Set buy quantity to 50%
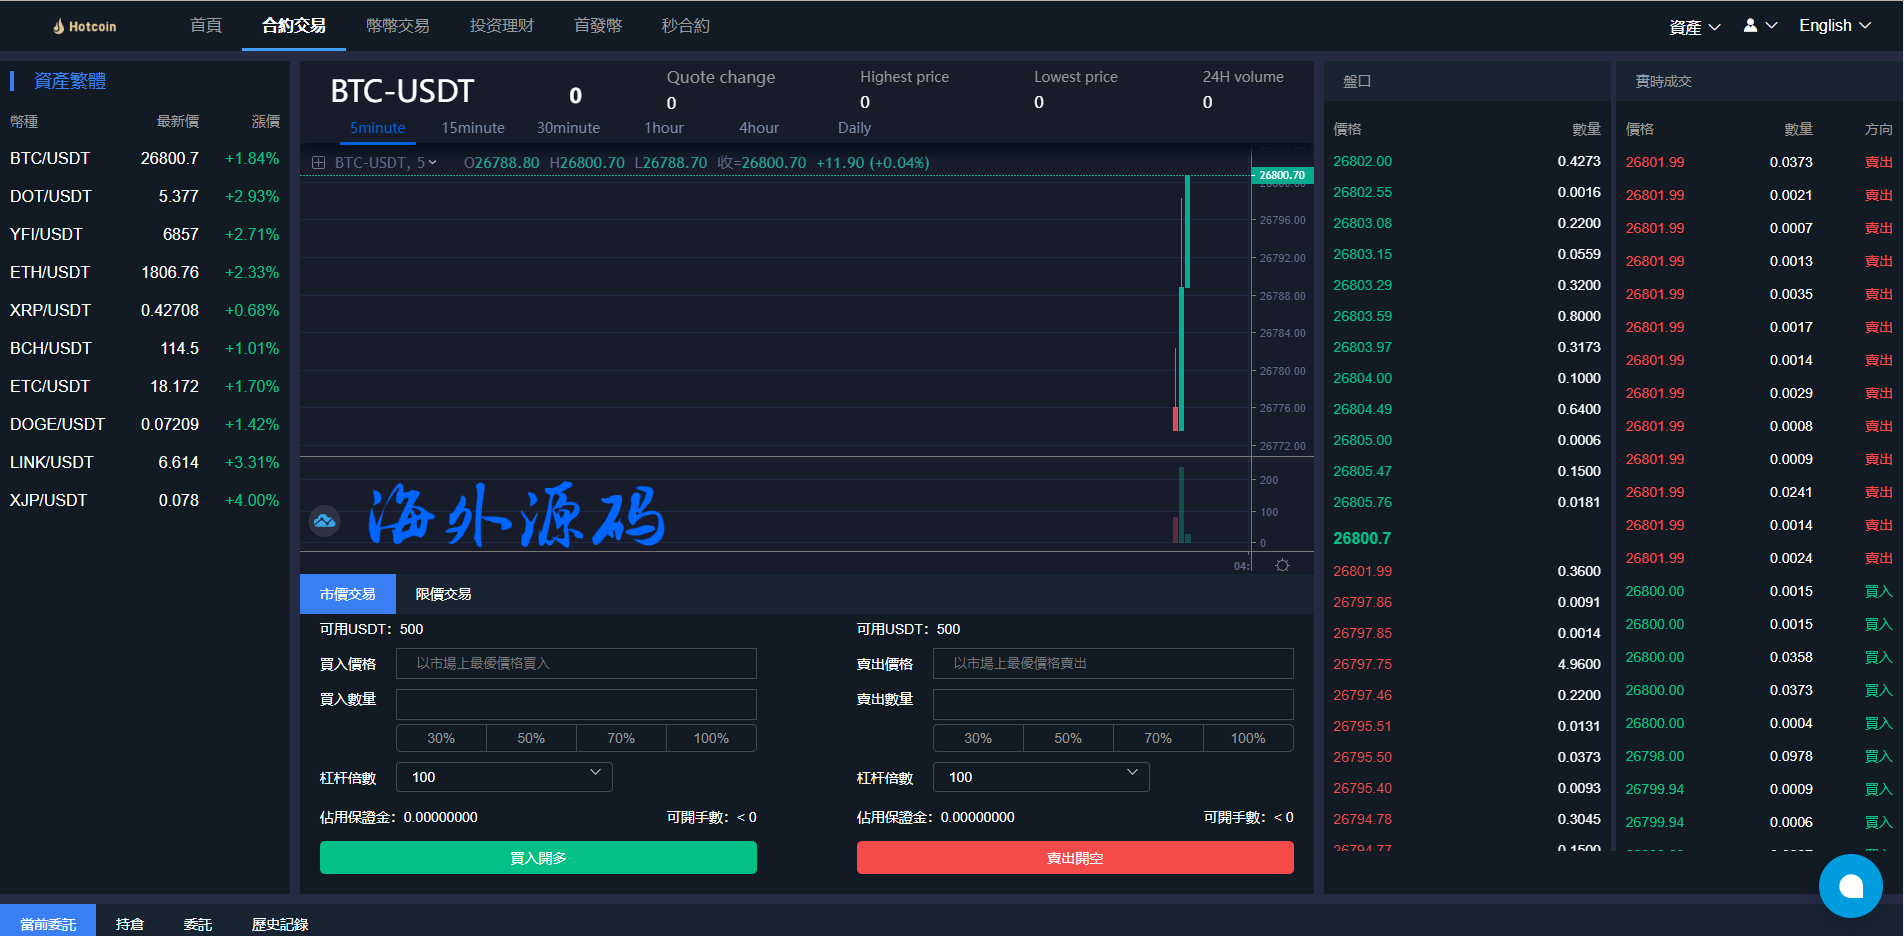Image resolution: width=1904 pixels, height=936 pixels. [531, 738]
